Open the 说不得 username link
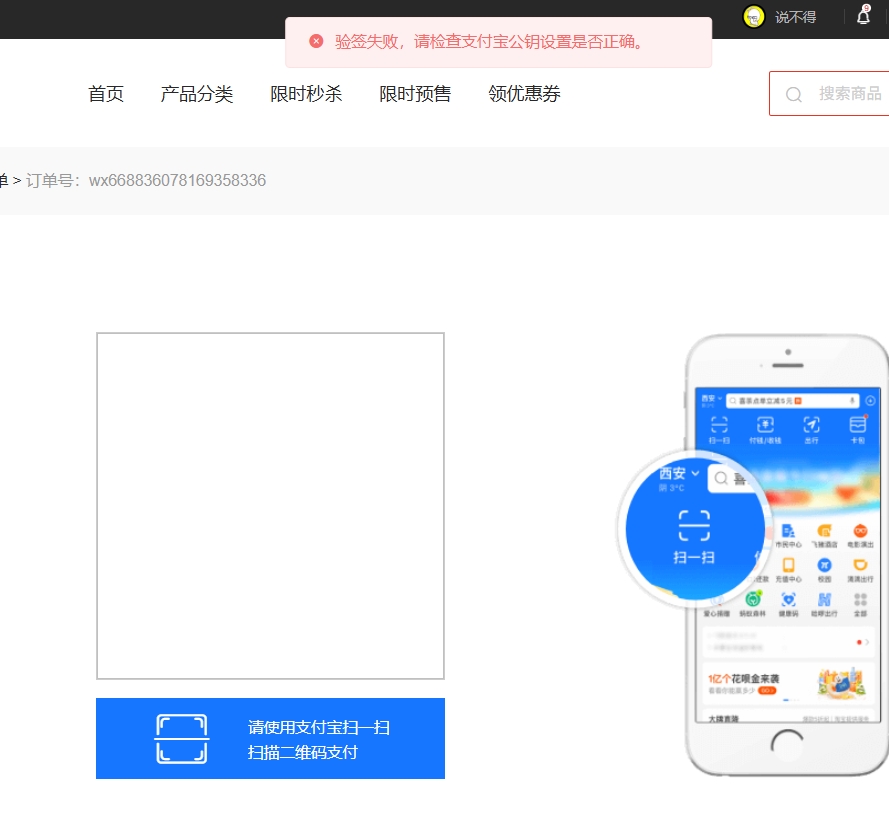Image resolution: width=889 pixels, height=814 pixels. coord(795,18)
